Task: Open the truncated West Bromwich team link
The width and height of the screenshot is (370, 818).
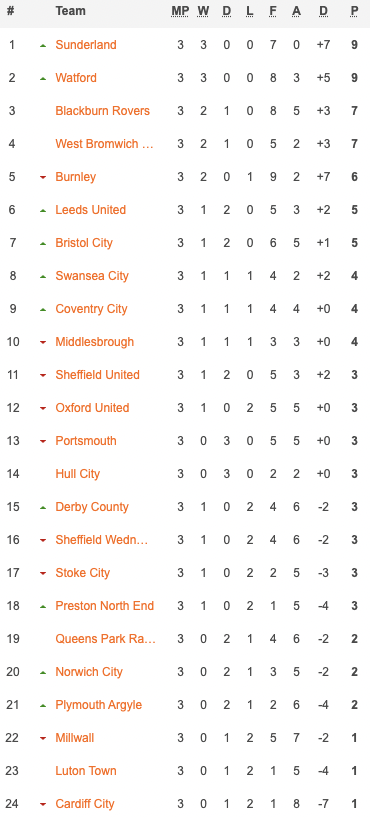Action: pyautogui.click(x=105, y=143)
